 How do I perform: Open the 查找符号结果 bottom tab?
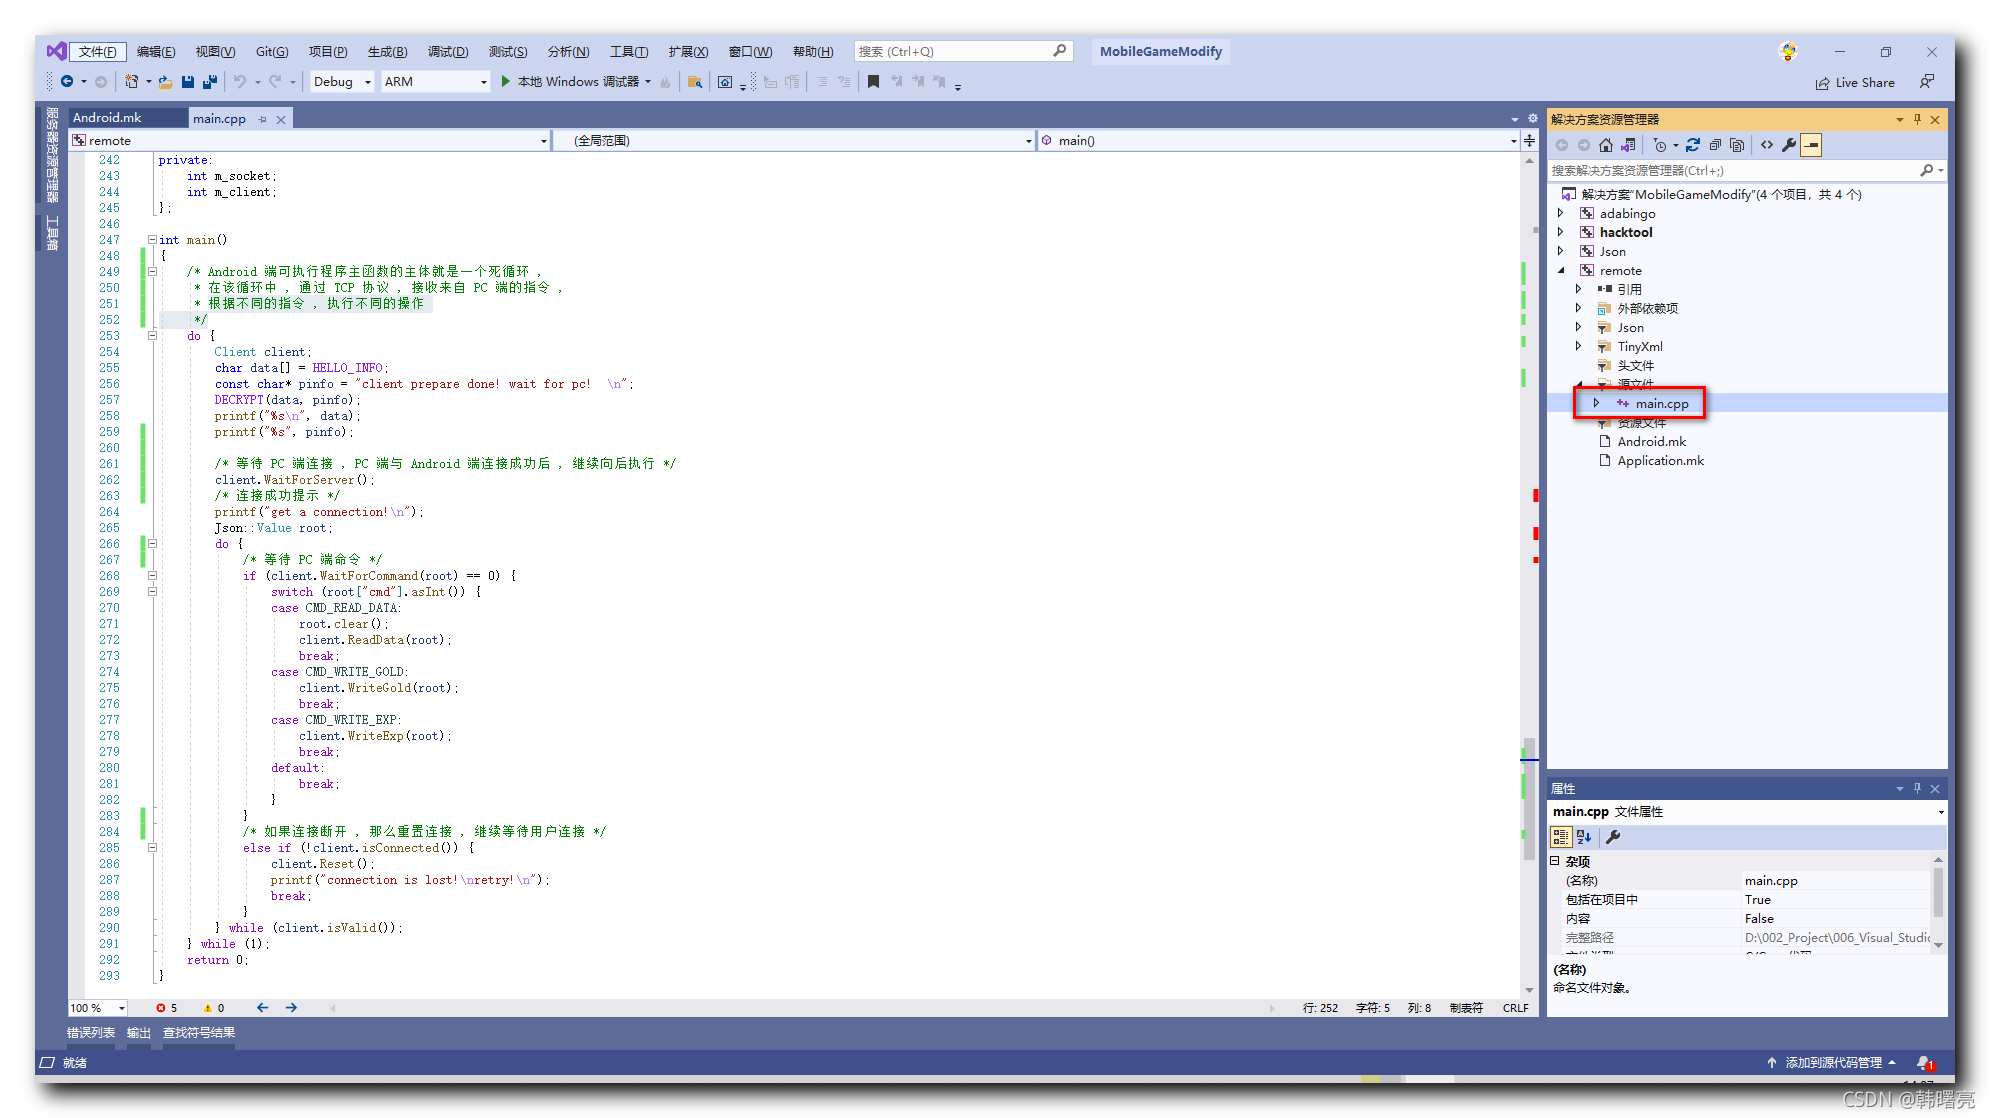pyautogui.click(x=199, y=1033)
